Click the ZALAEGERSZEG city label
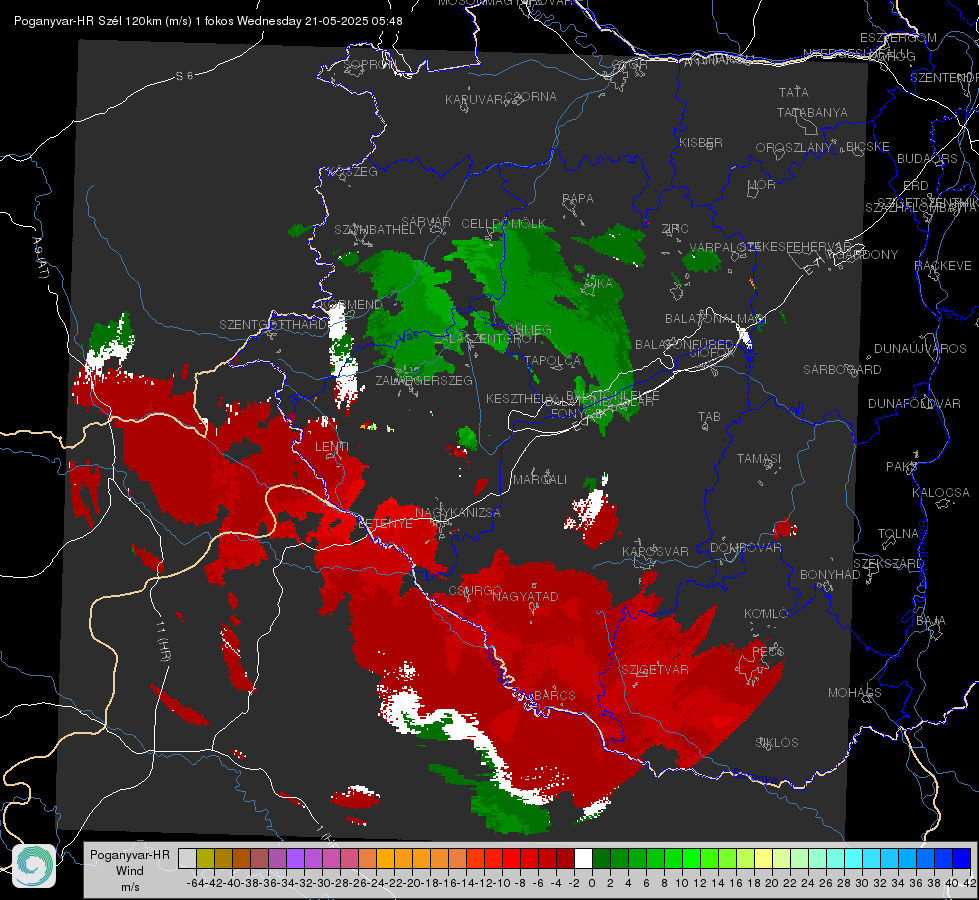 (424, 380)
